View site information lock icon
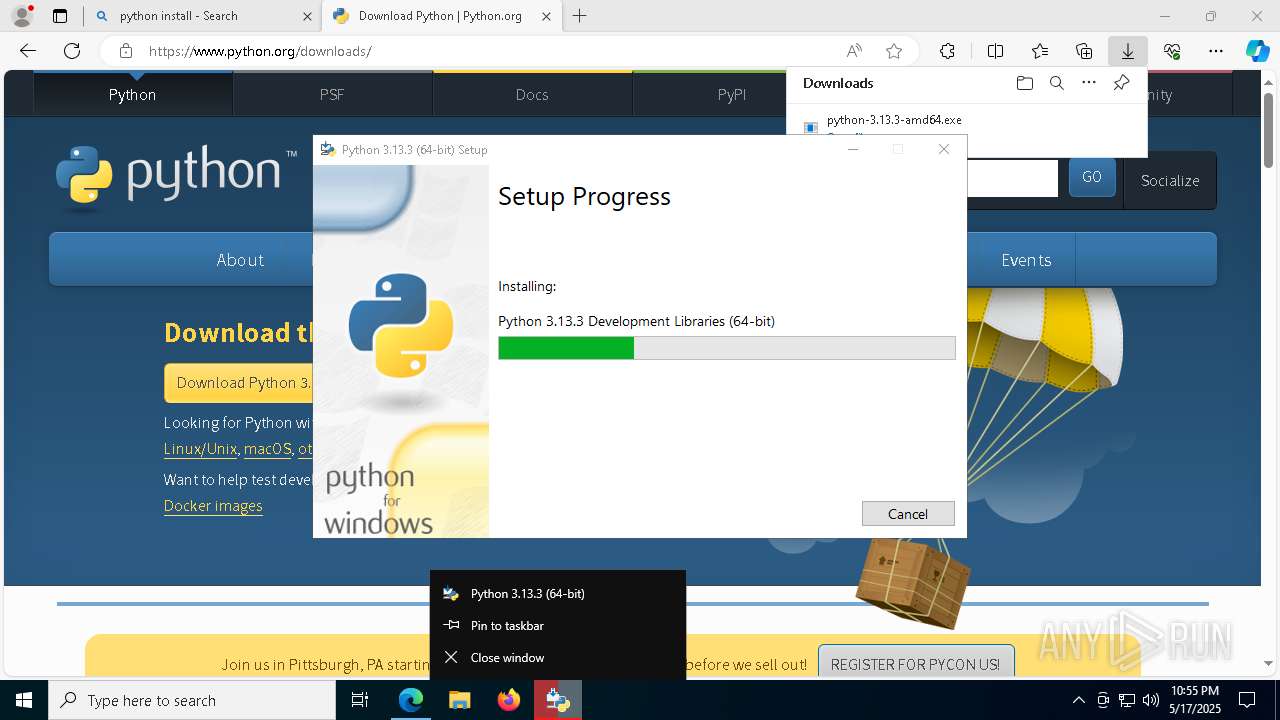 (x=125, y=51)
